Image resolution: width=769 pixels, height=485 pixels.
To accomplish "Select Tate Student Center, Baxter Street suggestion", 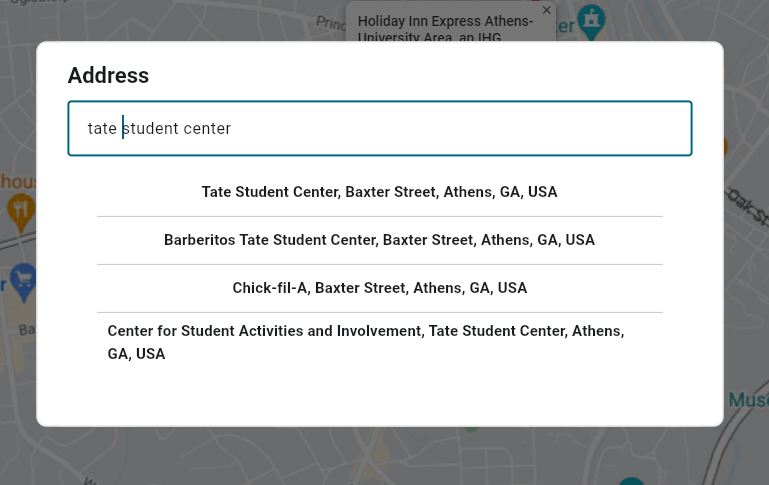I will pos(380,192).
